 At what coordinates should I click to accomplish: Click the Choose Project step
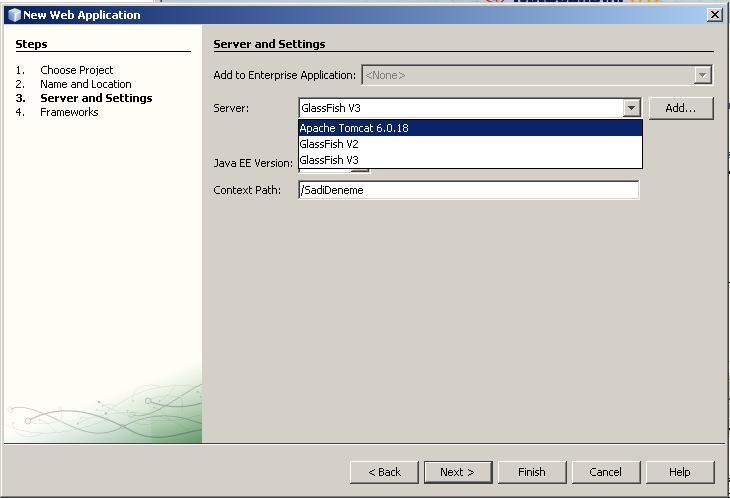pos(77,70)
